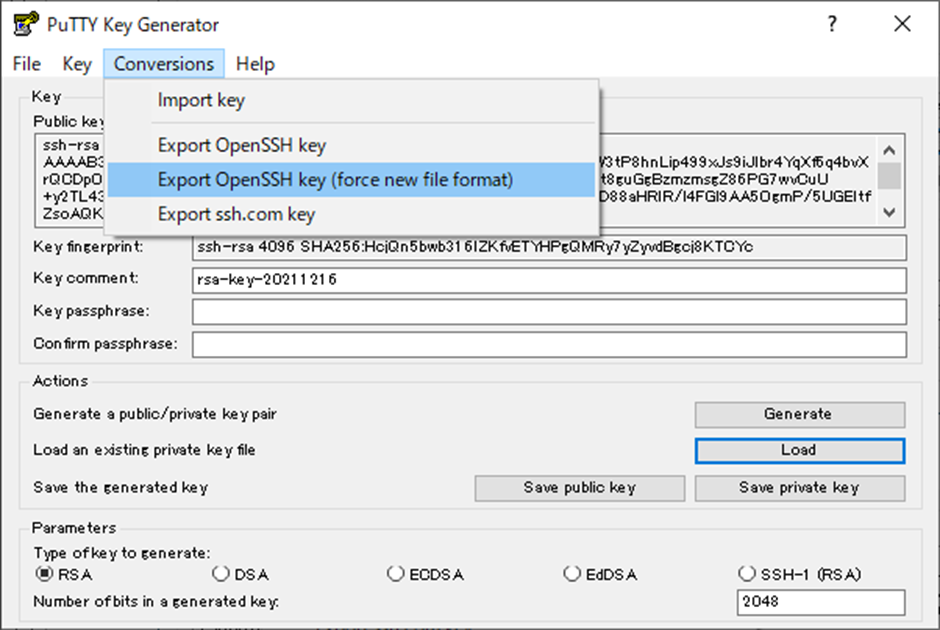Click the PuTTY Key Generator title bar icon
This screenshot has height=630, width=940.
coord(26,25)
